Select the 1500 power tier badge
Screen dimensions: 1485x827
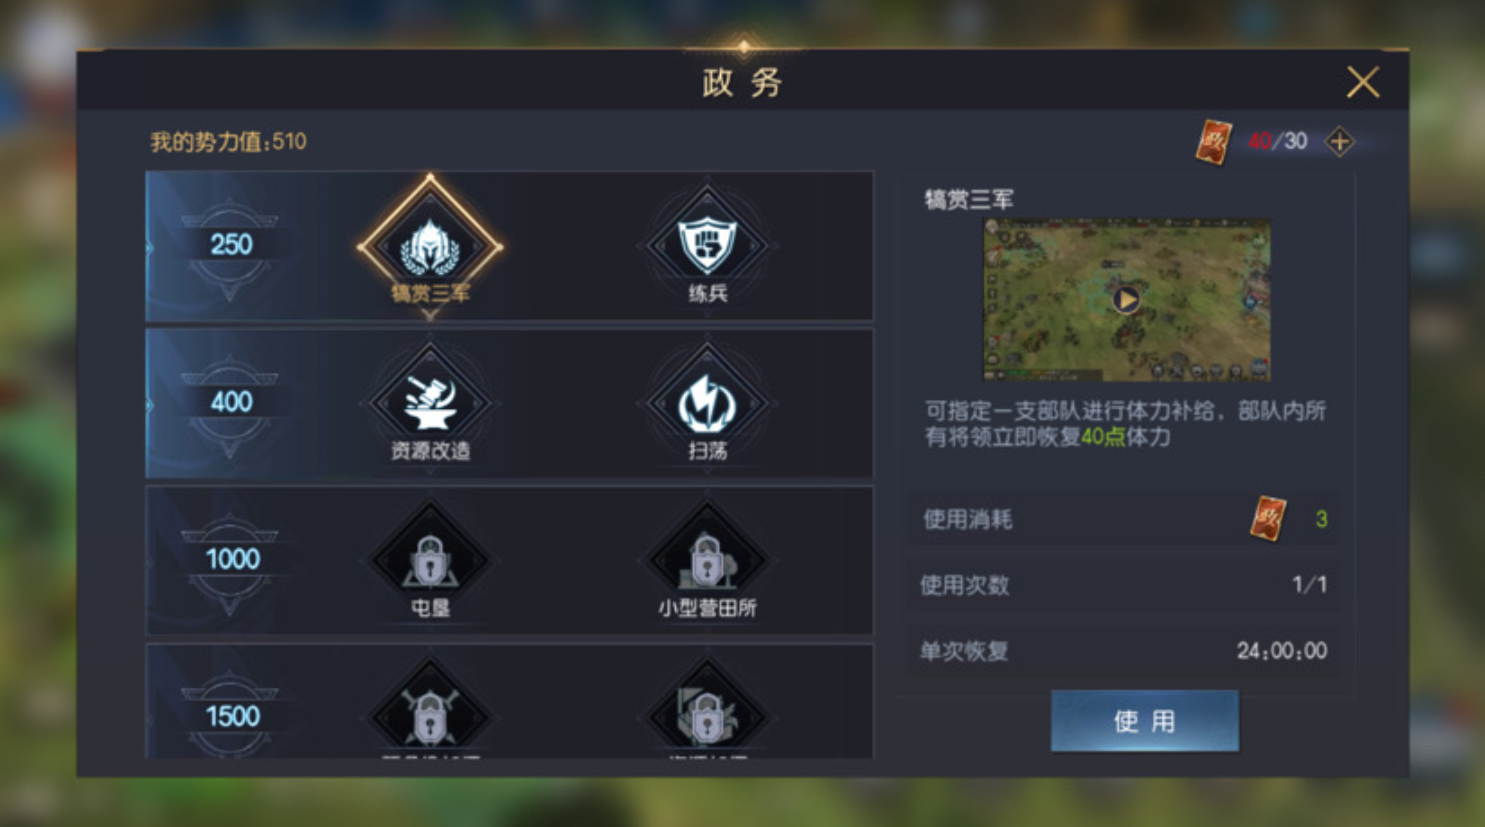[x=230, y=715]
